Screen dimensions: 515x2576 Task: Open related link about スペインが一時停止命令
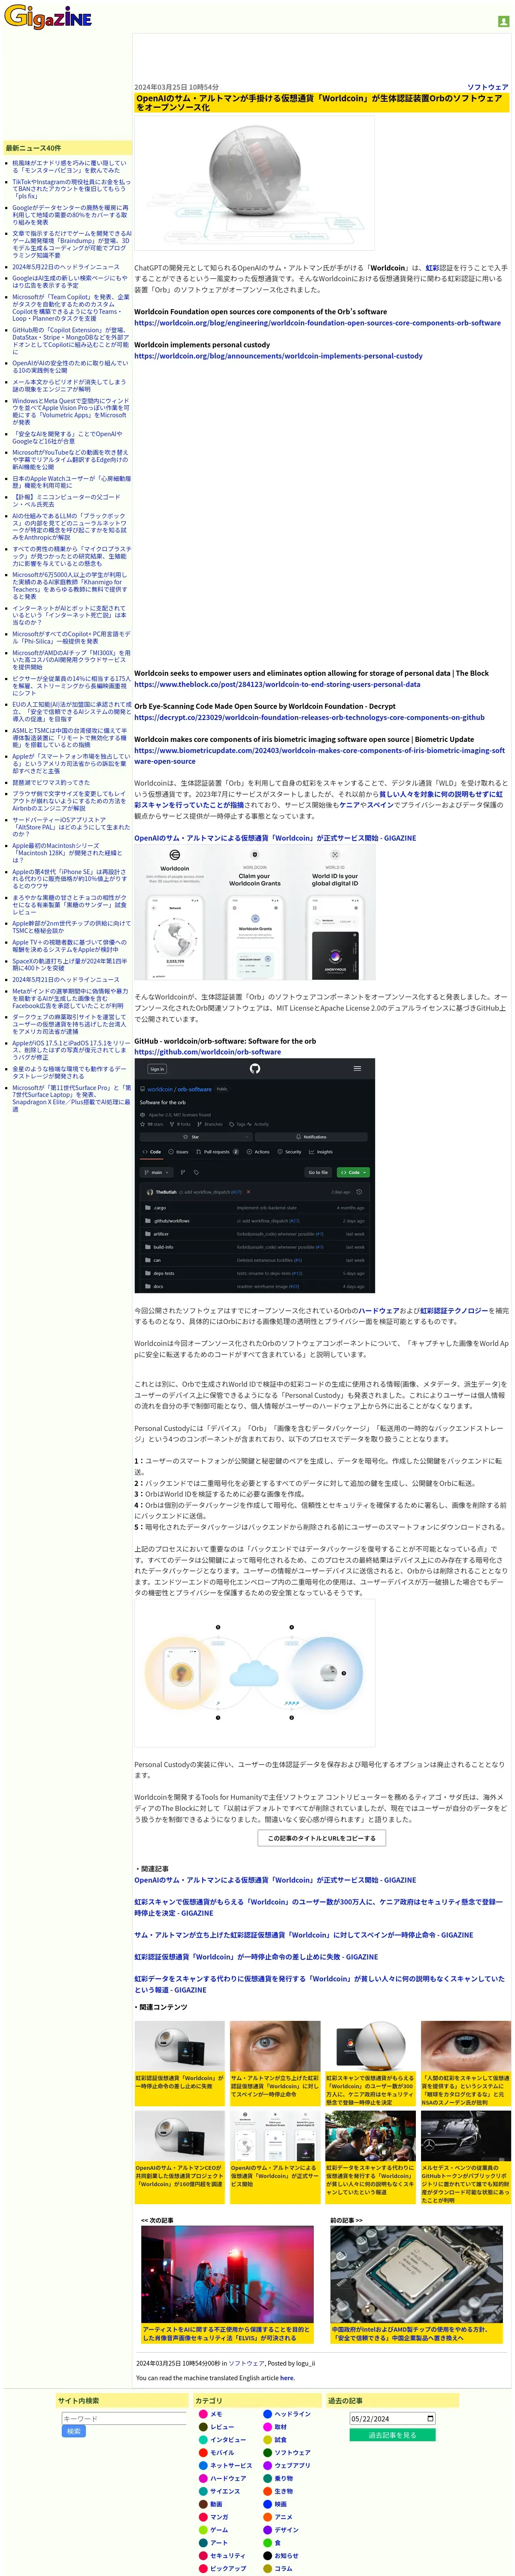pyautogui.click(x=304, y=1935)
